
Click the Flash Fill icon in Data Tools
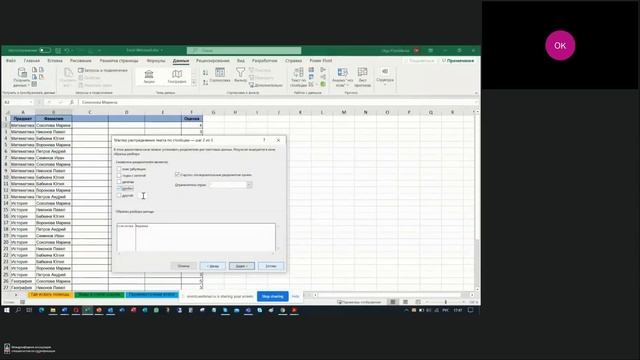tap(311, 70)
